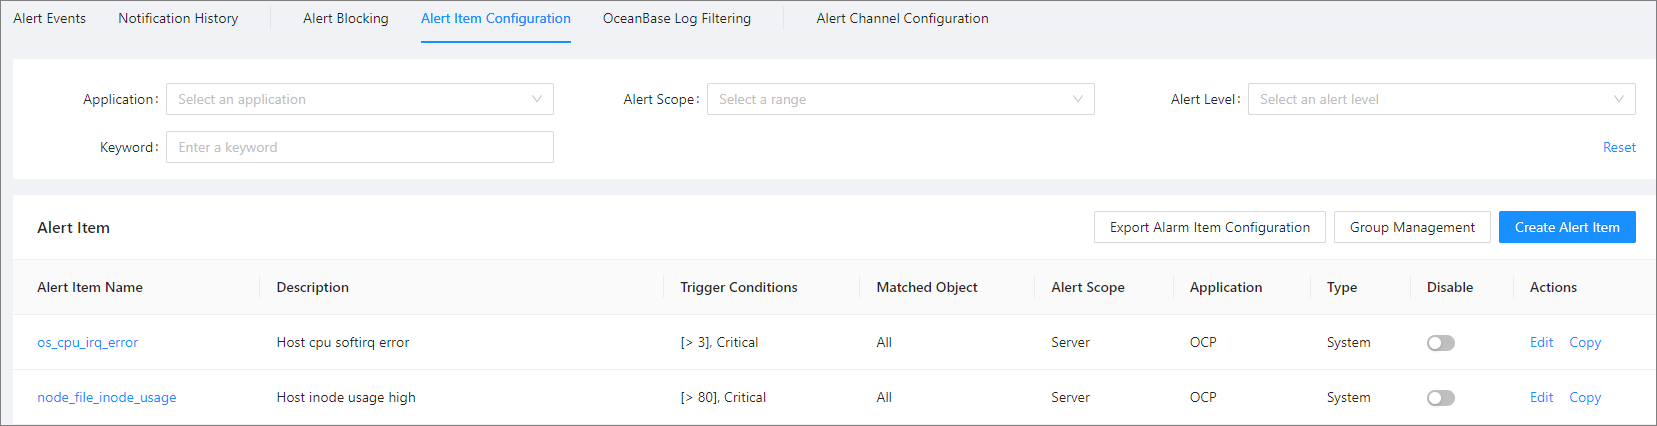Viewport: 1657px width, 426px height.
Task: Open Group Management
Action: pyautogui.click(x=1411, y=227)
